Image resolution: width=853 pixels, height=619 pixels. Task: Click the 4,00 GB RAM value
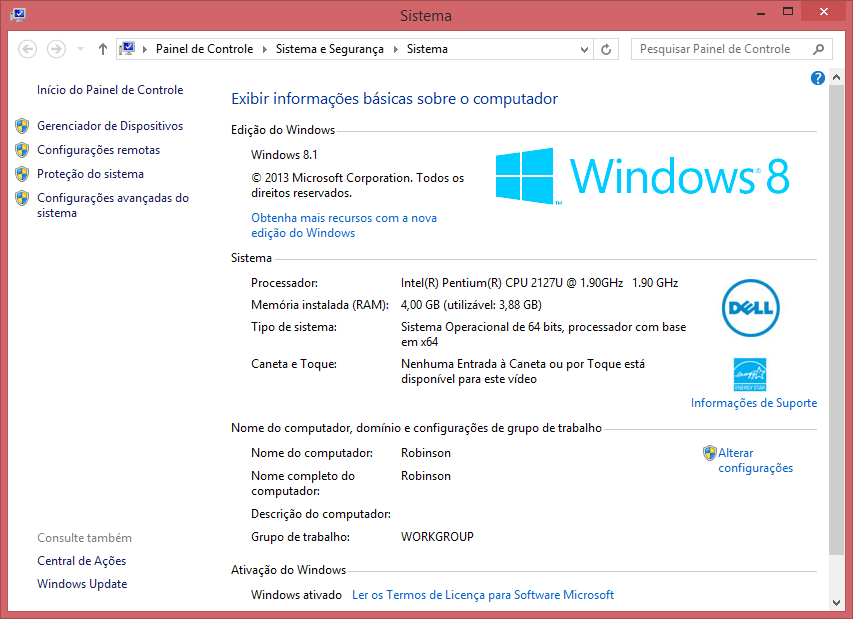471,305
